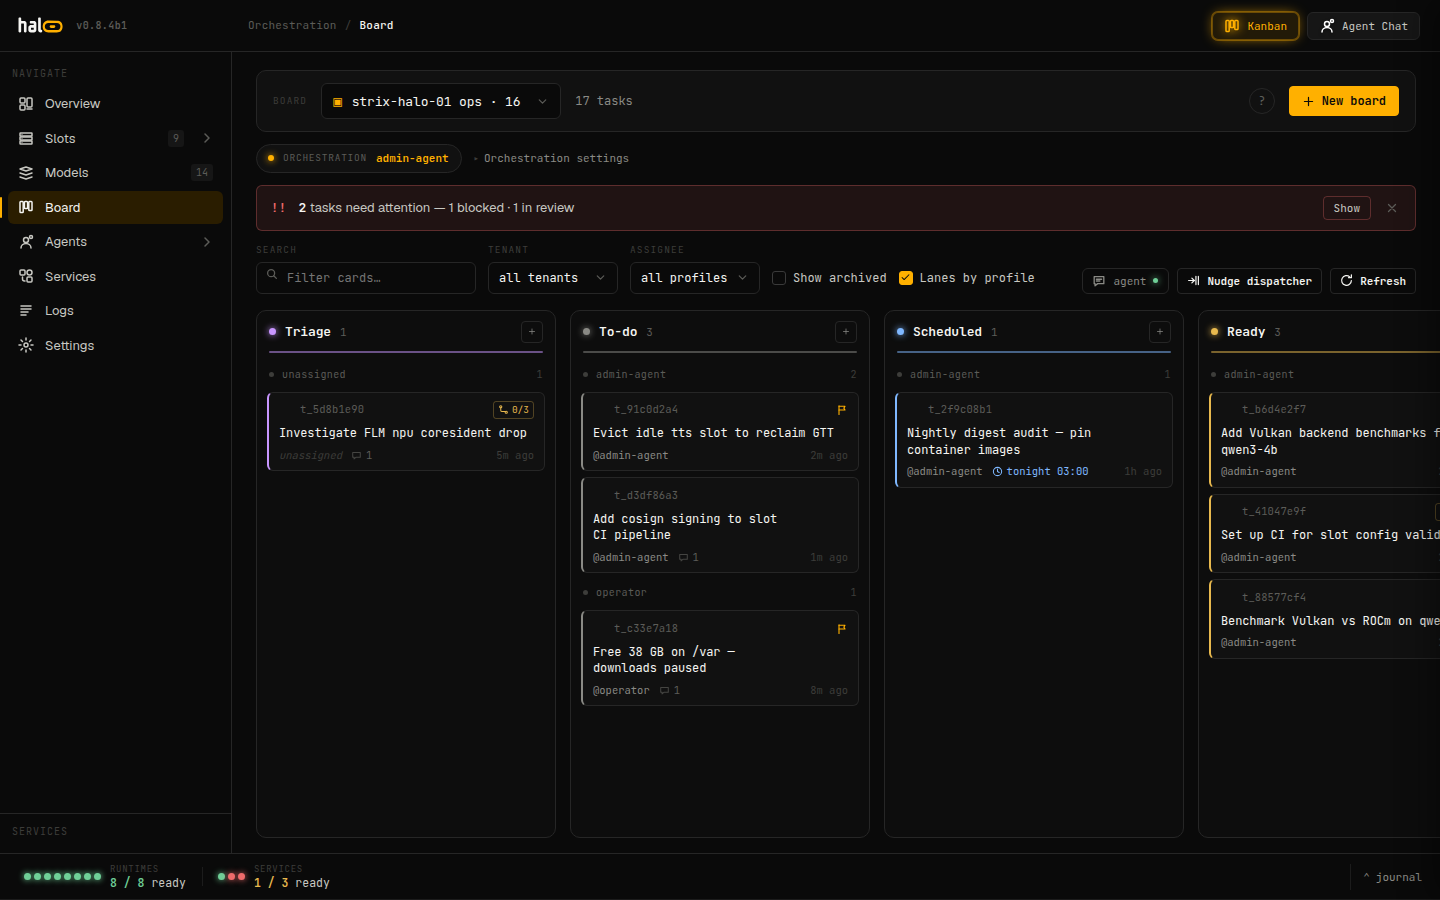
Task: Show tasks needing attention
Action: 1346,208
